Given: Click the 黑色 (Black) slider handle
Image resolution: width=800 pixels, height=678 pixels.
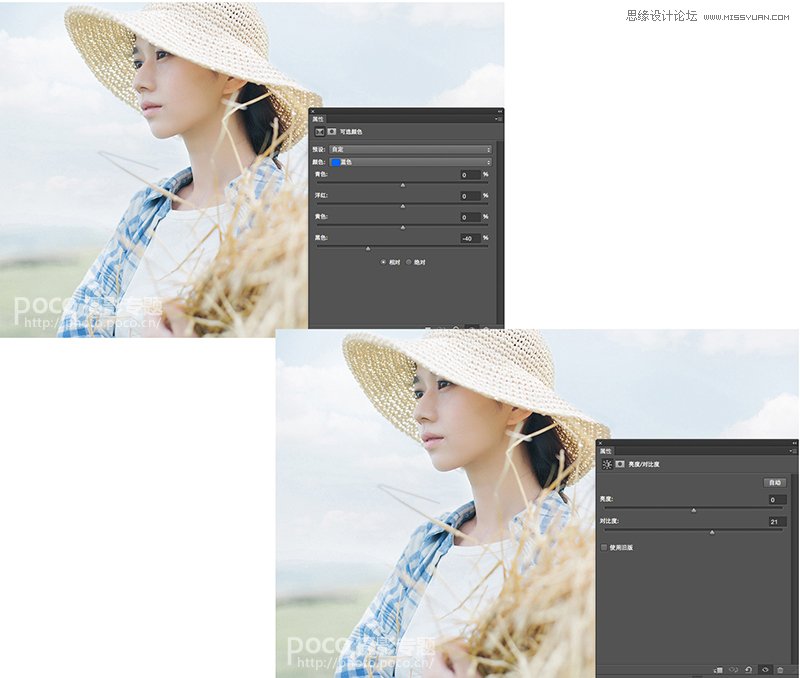Looking at the screenshot, I should click(368, 247).
